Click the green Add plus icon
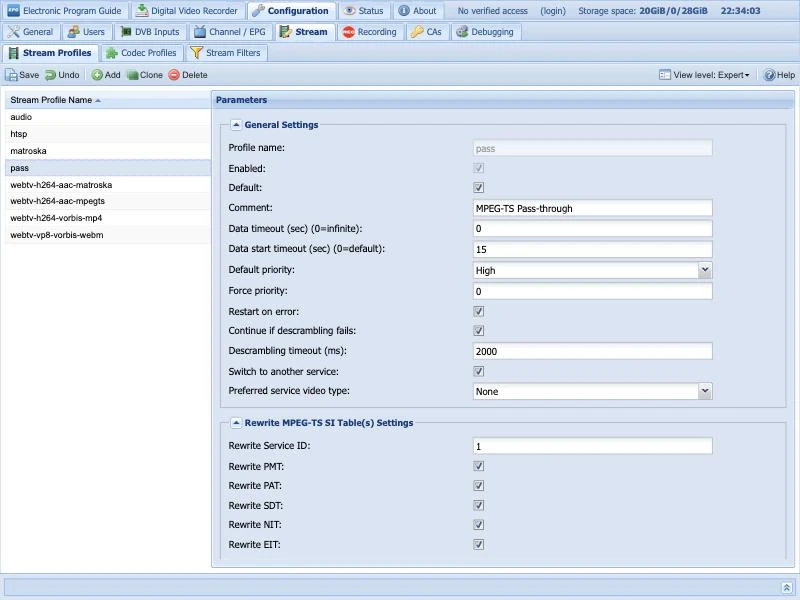This screenshot has width=800, height=600. (x=97, y=75)
